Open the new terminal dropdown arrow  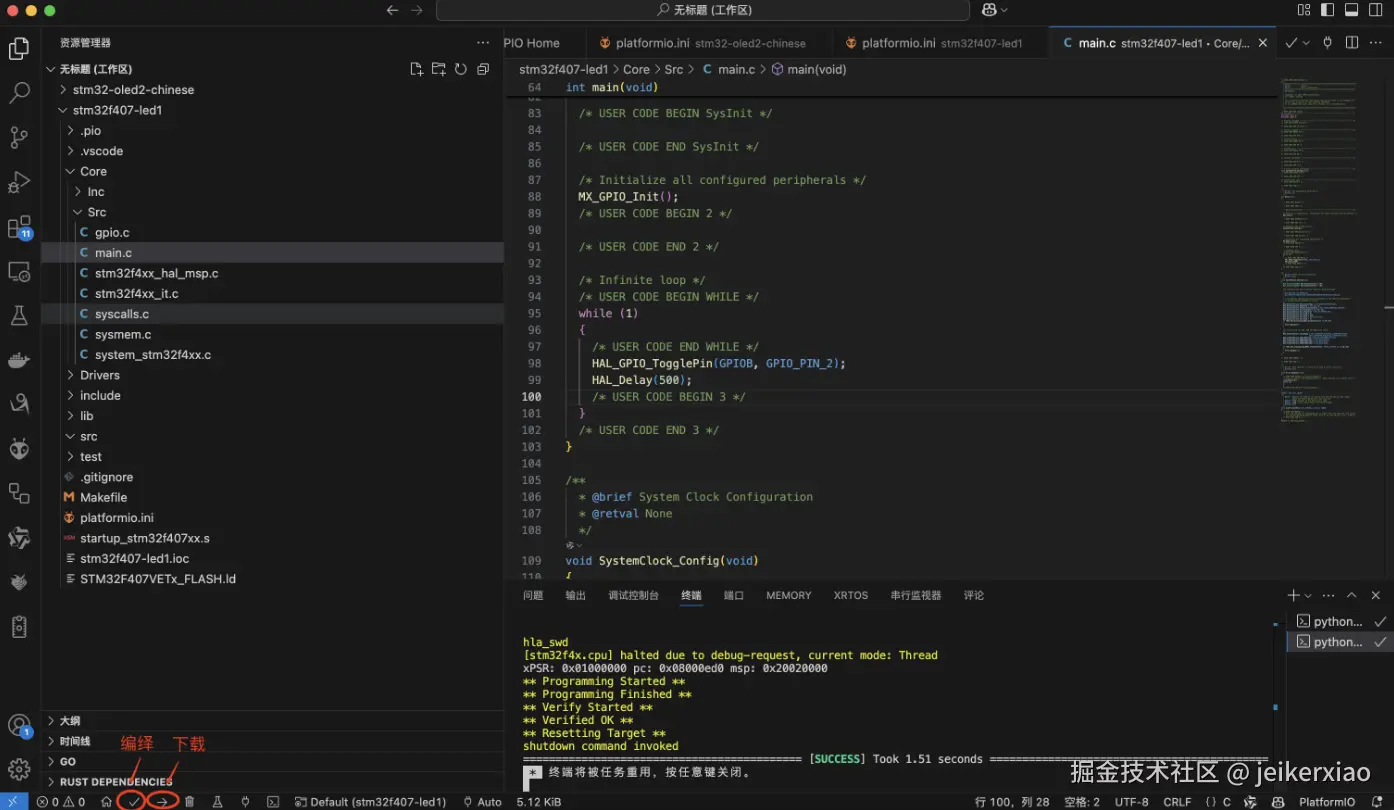coord(1308,596)
